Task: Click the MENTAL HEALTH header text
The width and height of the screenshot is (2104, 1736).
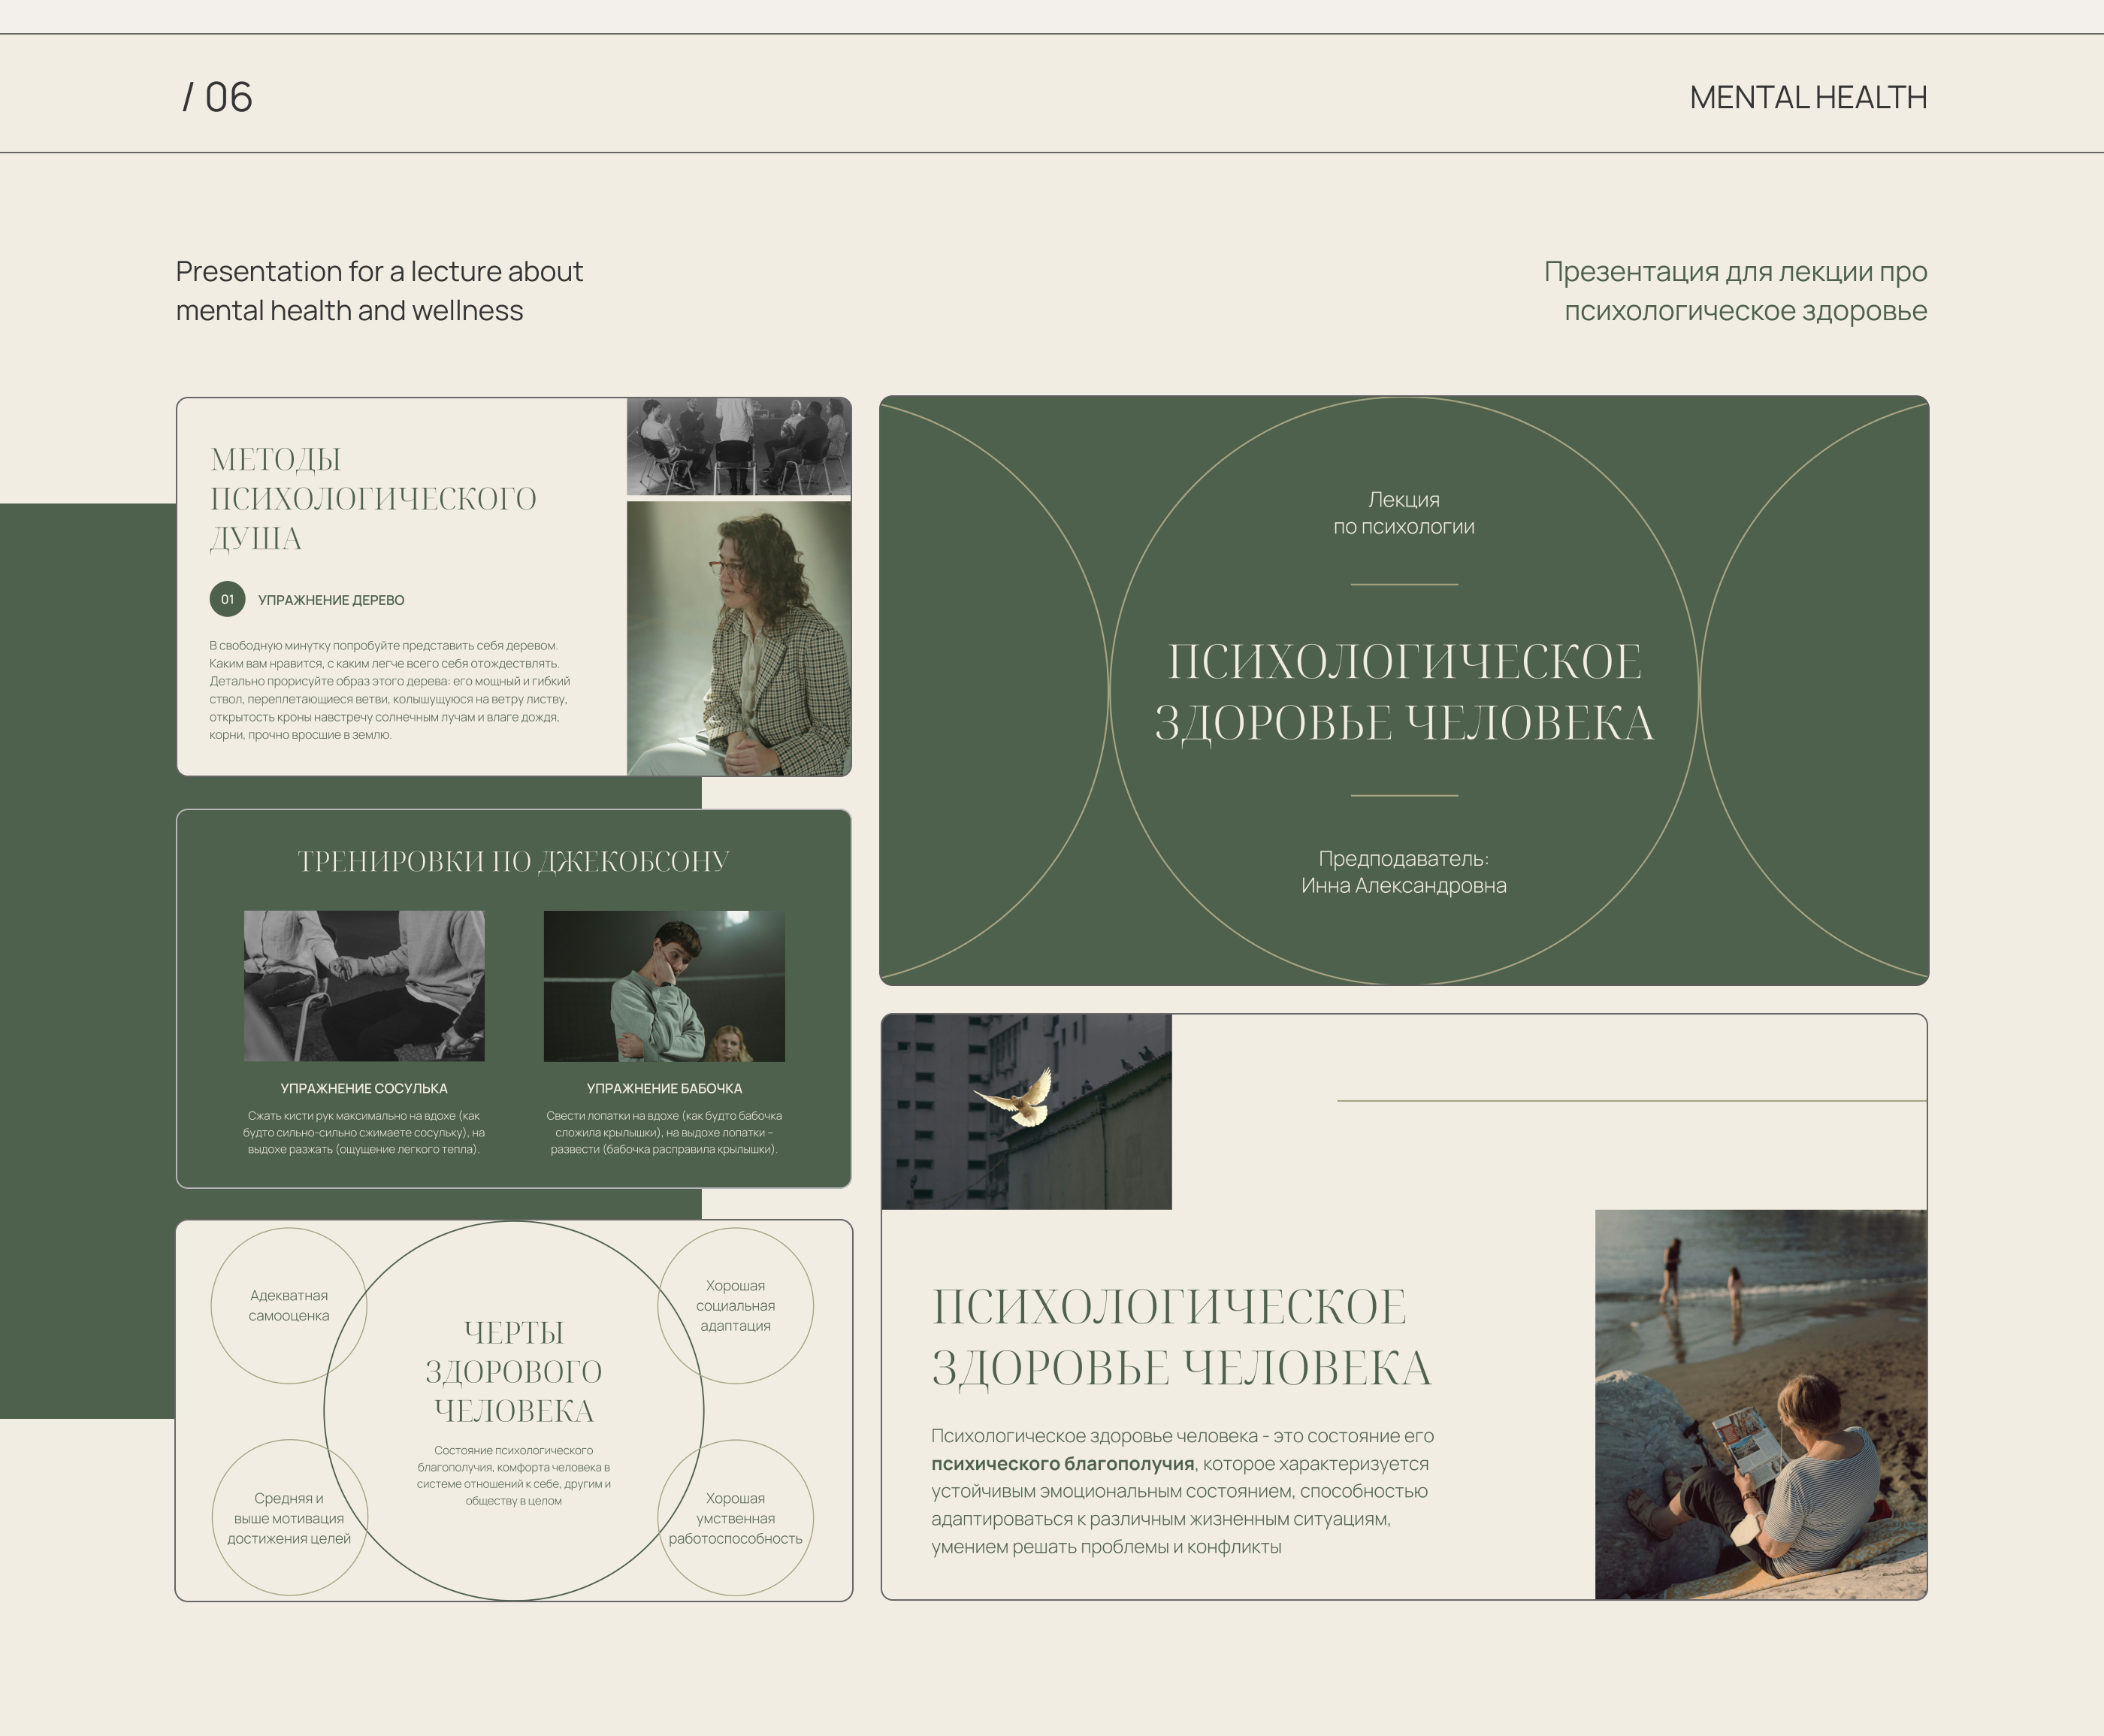Action: pyautogui.click(x=1807, y=97)
